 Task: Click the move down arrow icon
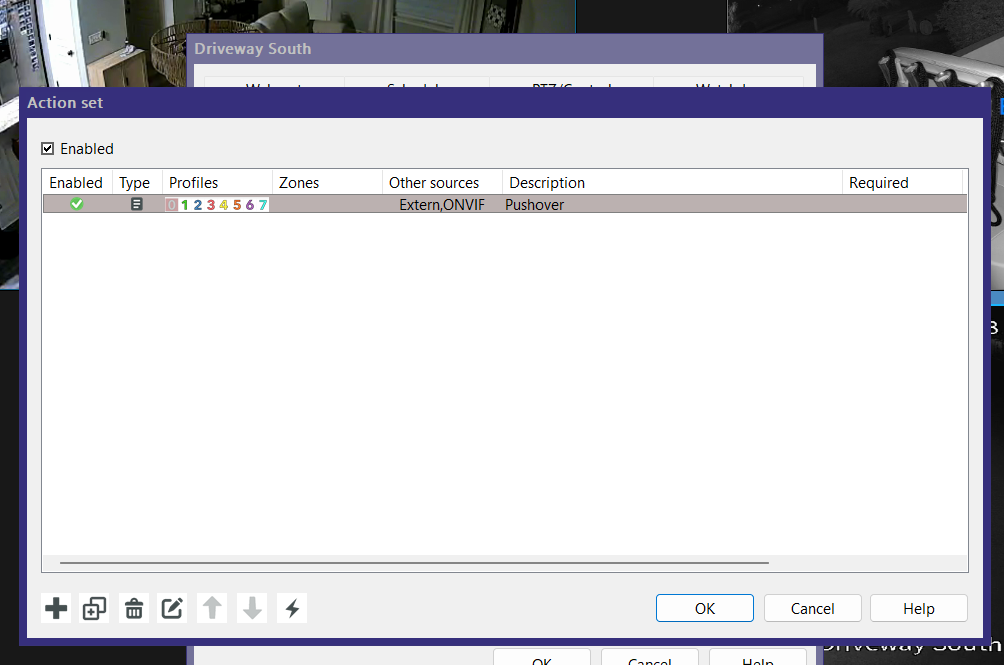click(253, 608)
